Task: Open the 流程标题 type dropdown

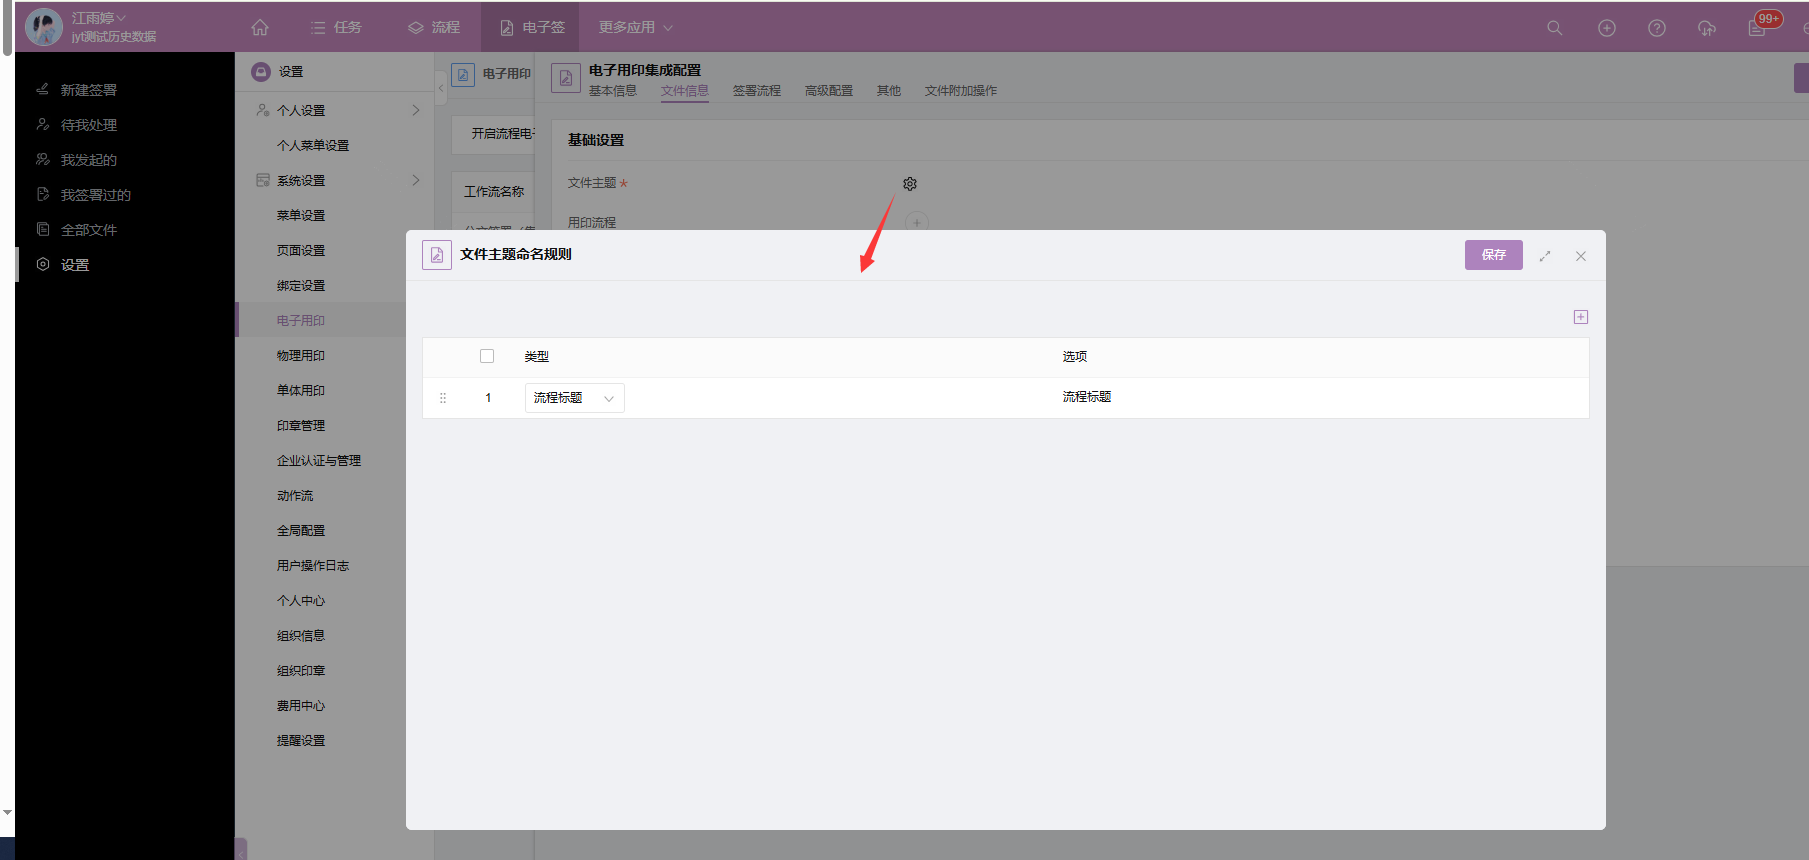Action: (x=574, y=398)
